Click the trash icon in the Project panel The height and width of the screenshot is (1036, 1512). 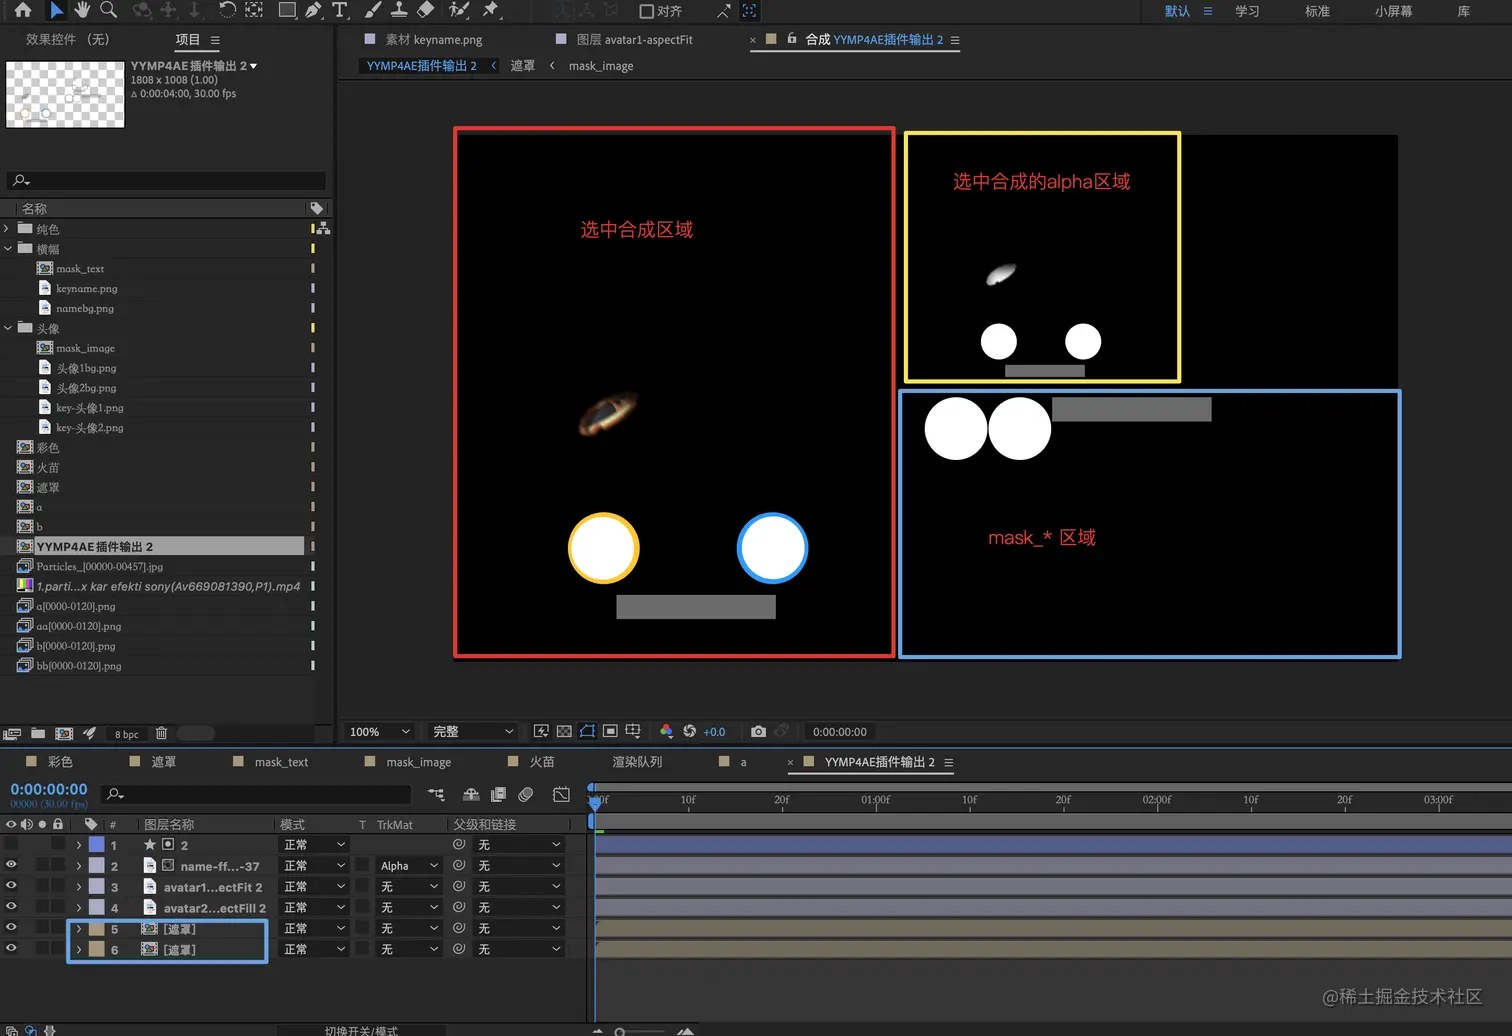click(x=161, y=733)
